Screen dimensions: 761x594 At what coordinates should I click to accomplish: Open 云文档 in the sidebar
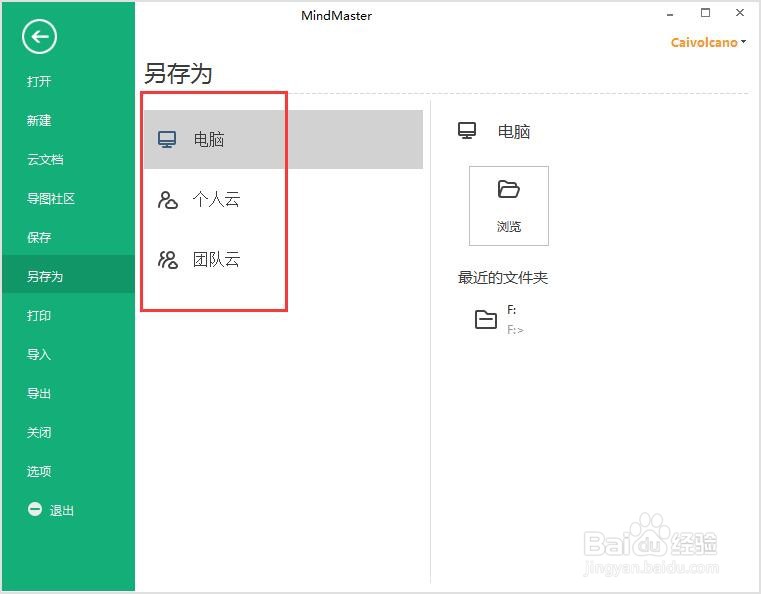(x=45, y=159)
